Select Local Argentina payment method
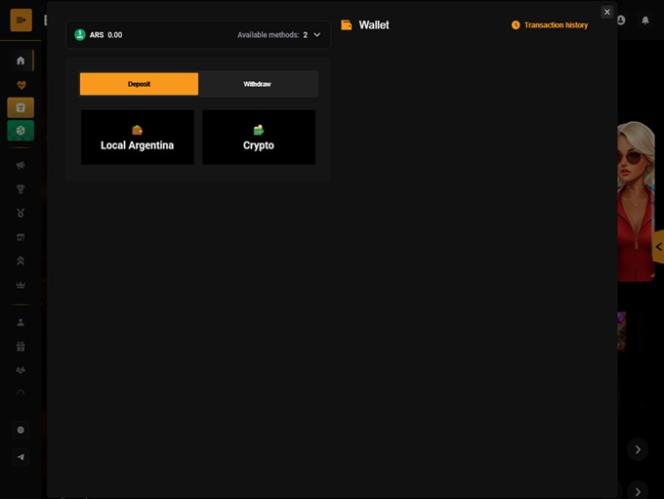The height and width of the screenshot is (499, 664). (x=137, y=138)
